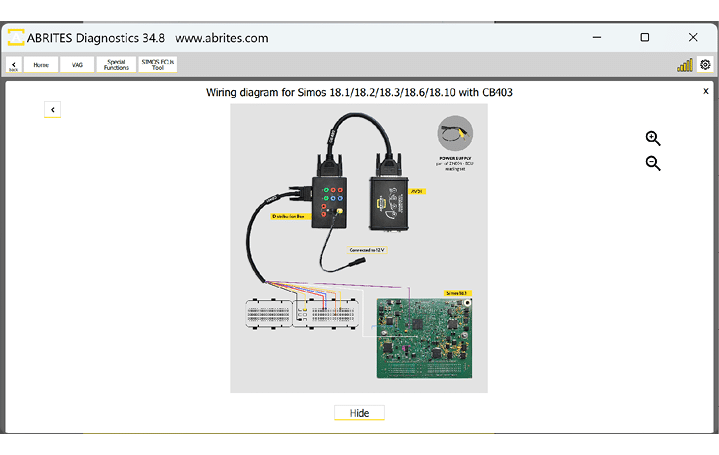719x455 pixels.
Task: Go to the VAG menu
Action: 76,65
